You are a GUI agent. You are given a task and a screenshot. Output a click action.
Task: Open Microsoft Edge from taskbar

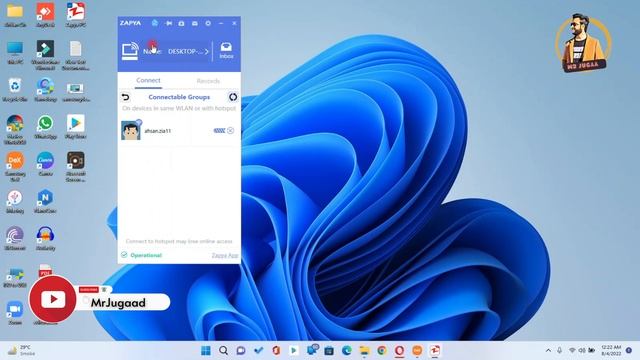click(x=347, y=351)
